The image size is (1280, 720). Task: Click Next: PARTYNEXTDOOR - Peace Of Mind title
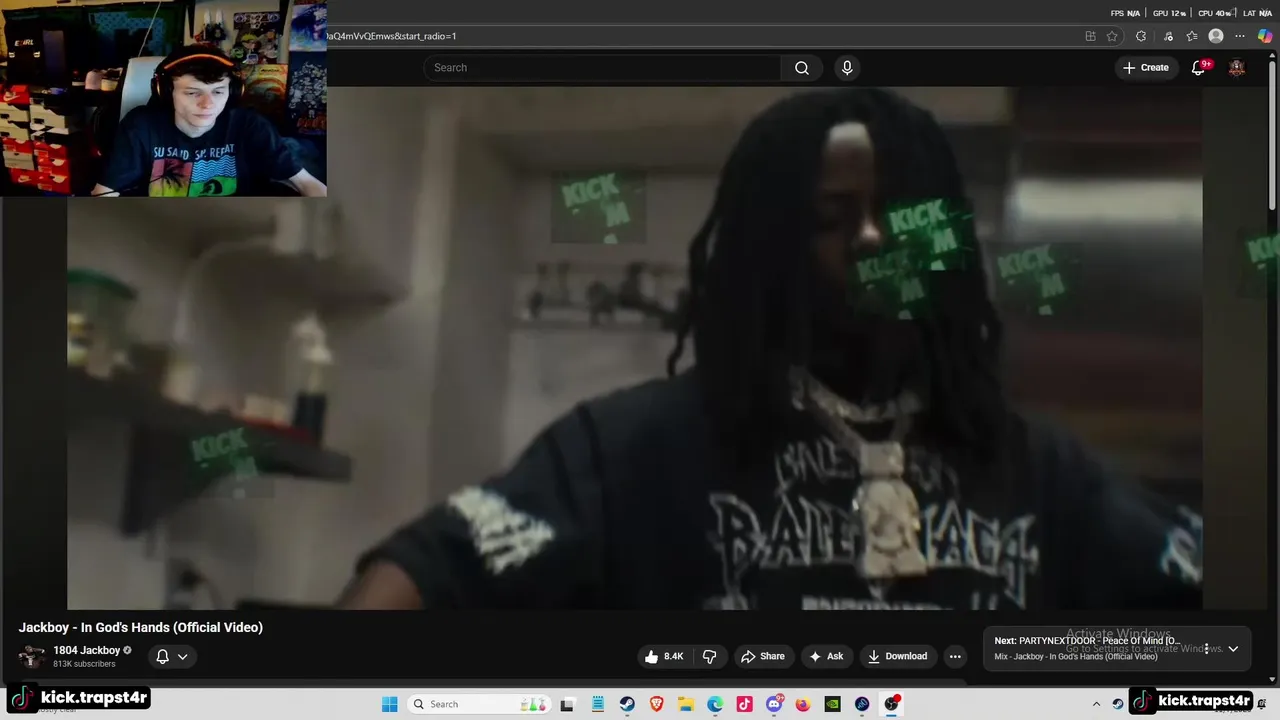tap(1087, 641)
